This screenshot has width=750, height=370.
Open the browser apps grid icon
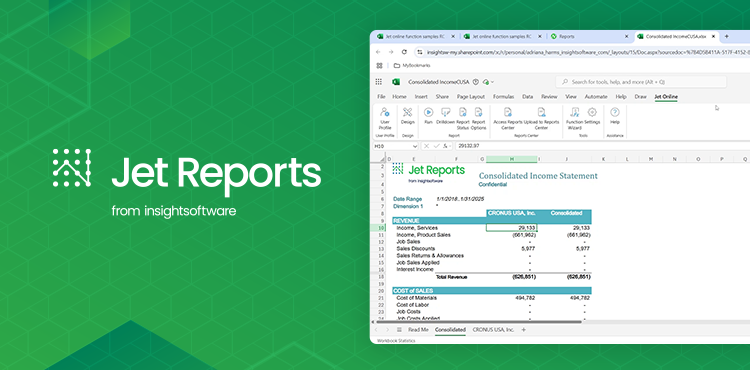[x=379, y=65]
